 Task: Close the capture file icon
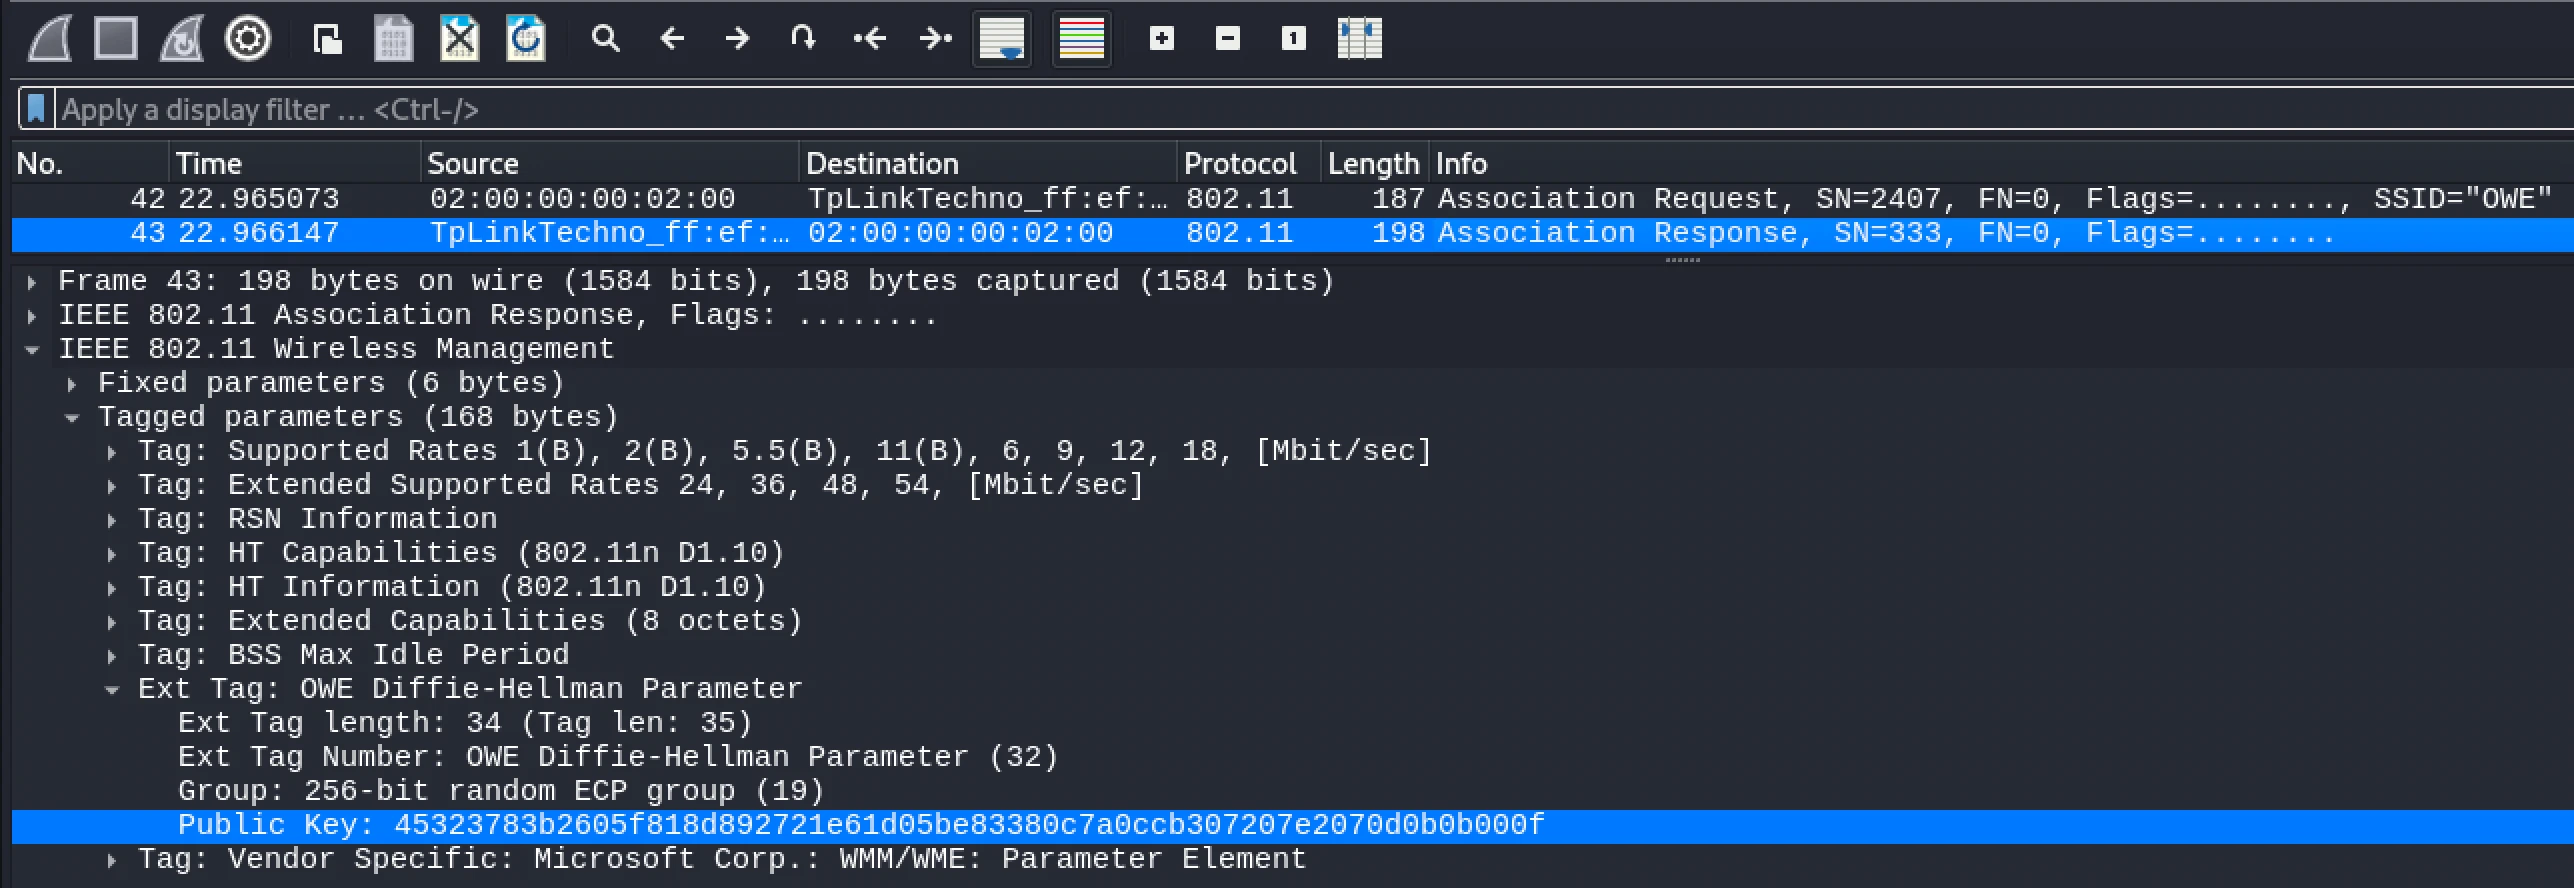pyautogui.click(x=460, y=39)
